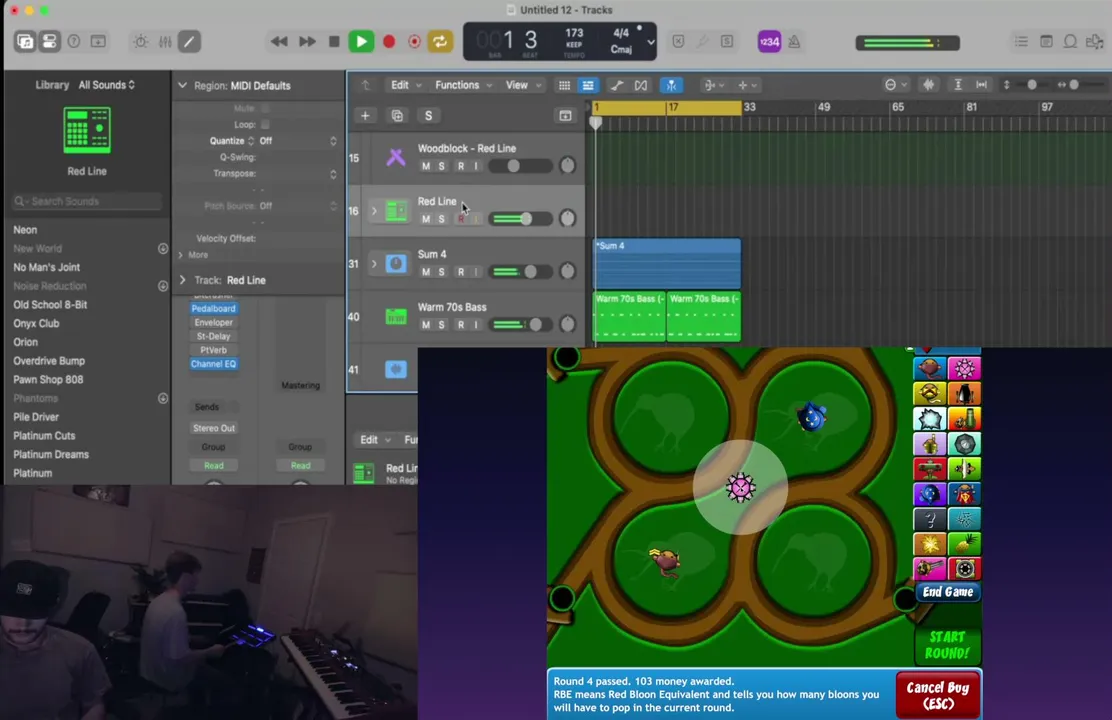
Task: Duplicate track with the duplicate button
Action: pyautogui.click(x=397, y=116)
